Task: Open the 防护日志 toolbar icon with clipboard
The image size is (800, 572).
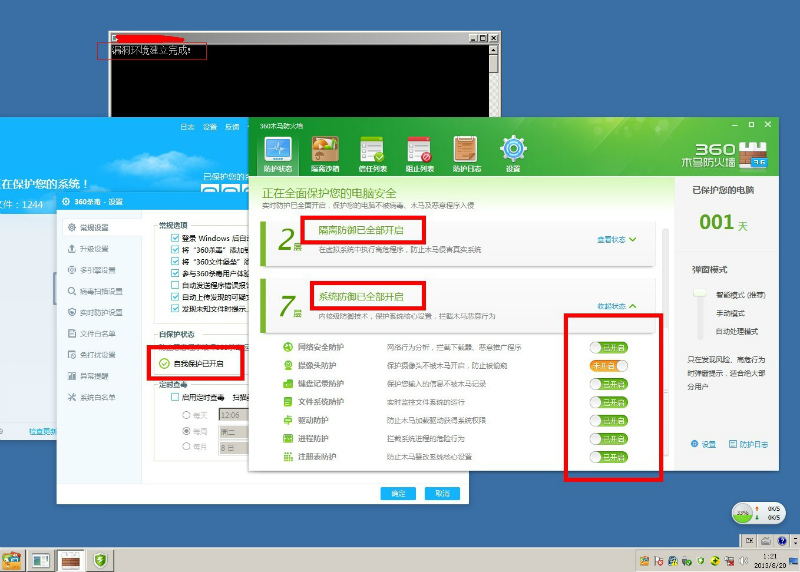Action: (466, 154)
